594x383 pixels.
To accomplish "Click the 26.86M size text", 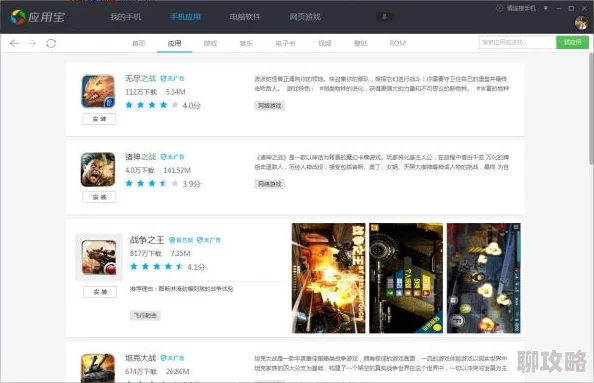I will (x=178, y=372).
